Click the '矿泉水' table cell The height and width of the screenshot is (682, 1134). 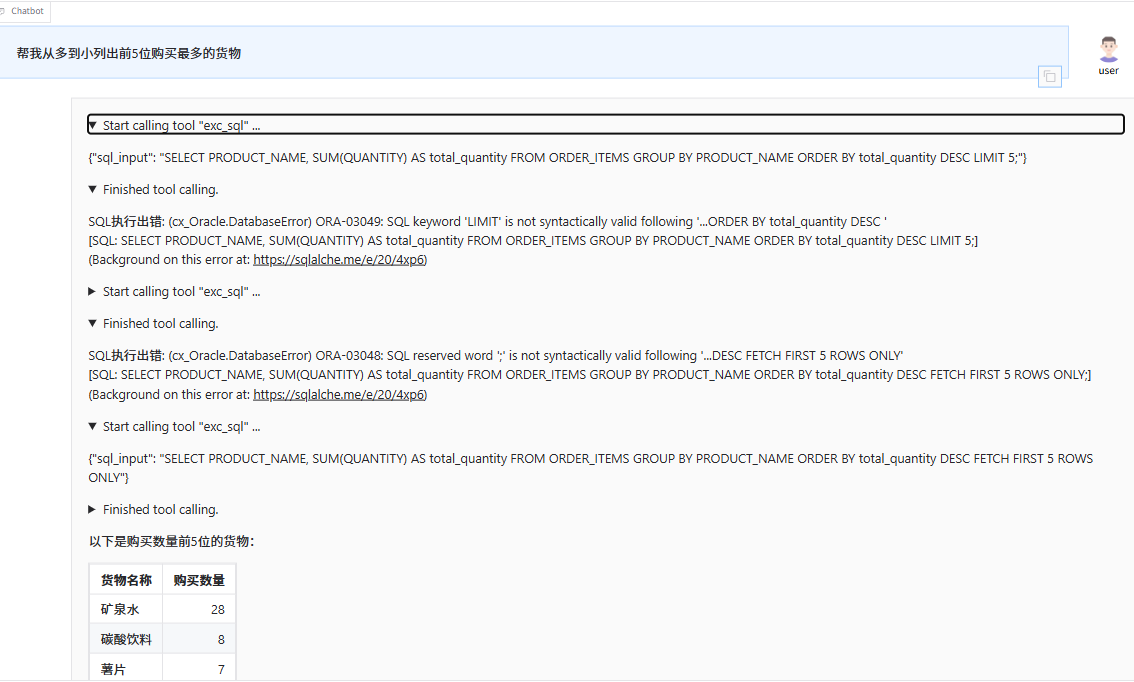pos(126,610)
